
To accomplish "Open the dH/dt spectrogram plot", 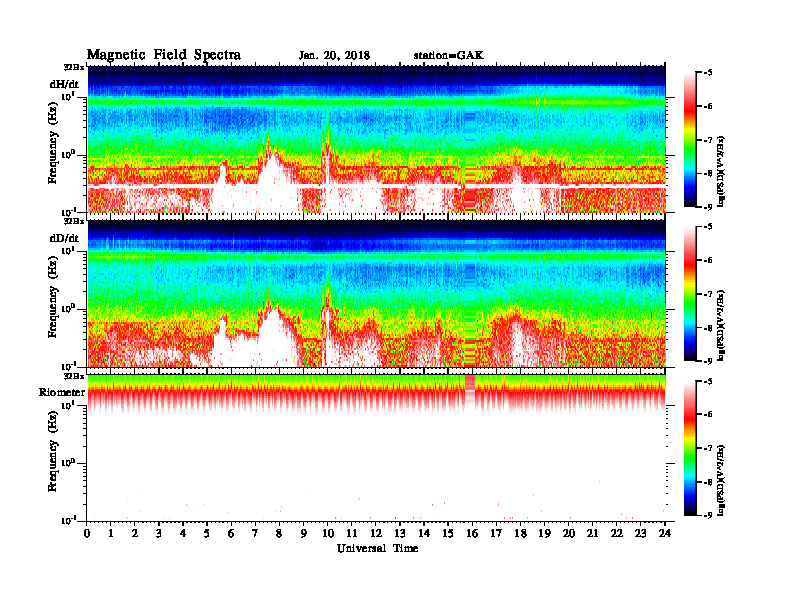I will pyautogui.click(x=377, y=139).
